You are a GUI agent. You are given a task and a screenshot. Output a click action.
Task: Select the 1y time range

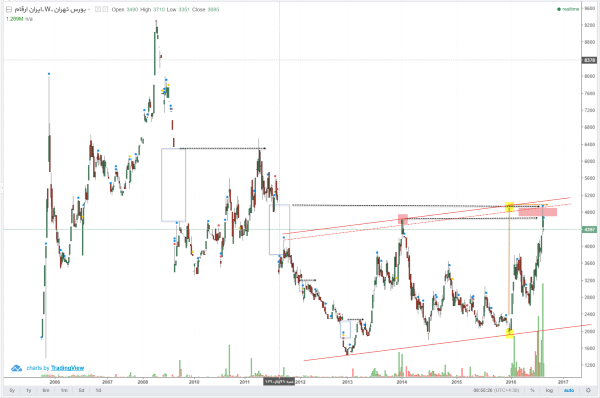click(28, 390)
